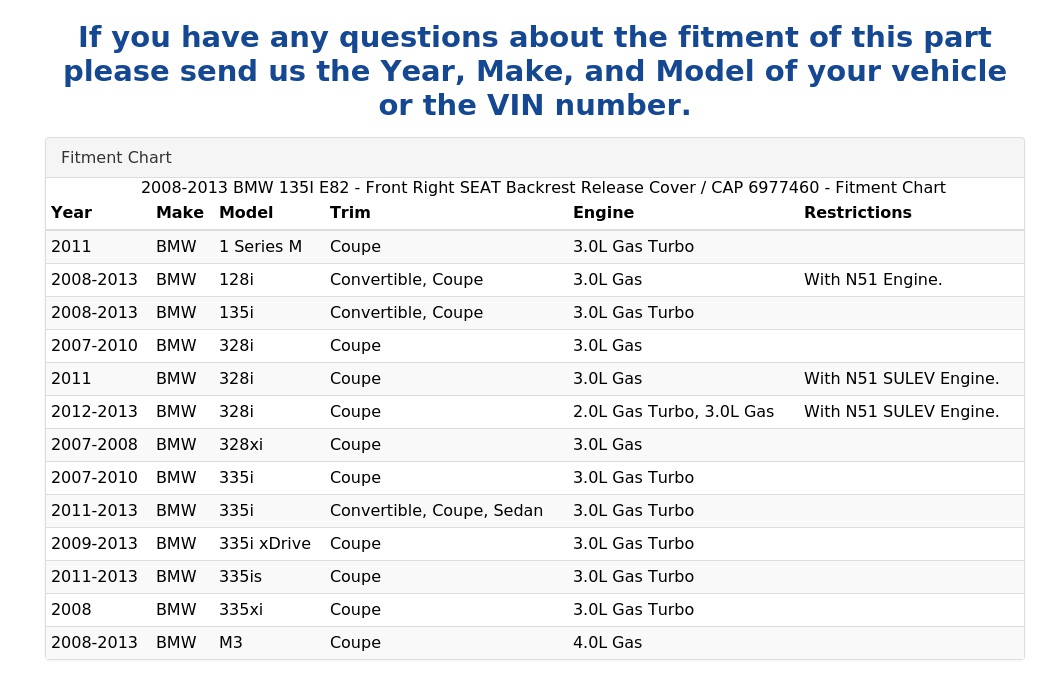
Task: Click the Restrictions column header
Action: point(858,212)
